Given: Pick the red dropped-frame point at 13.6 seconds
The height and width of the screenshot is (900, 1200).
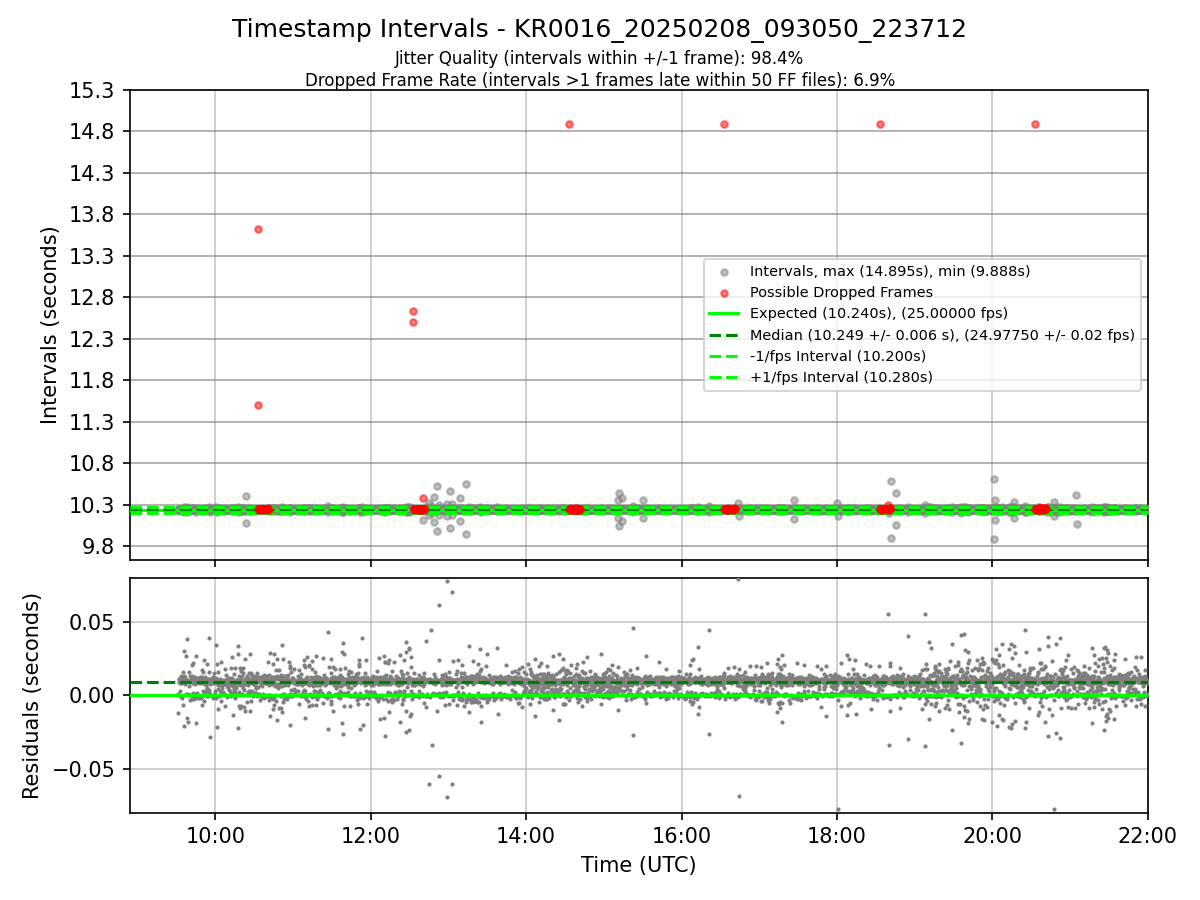Looking at the screenshot, I should pyautogui.click(x=258, y=229).
